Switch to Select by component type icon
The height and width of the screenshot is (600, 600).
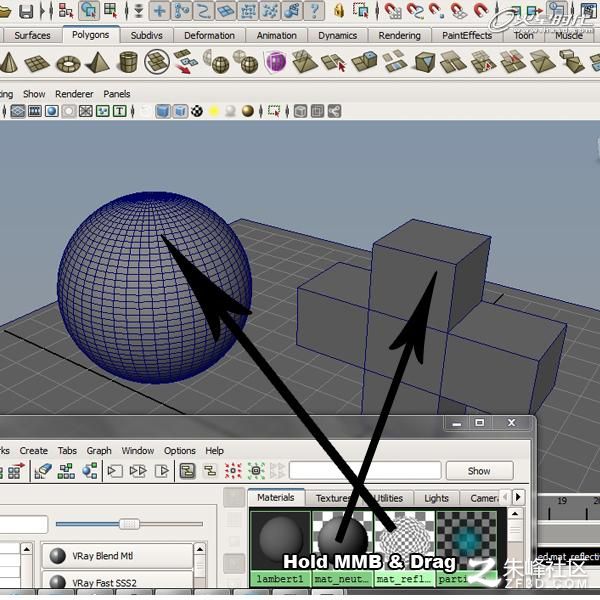click(x=111, y=10)
